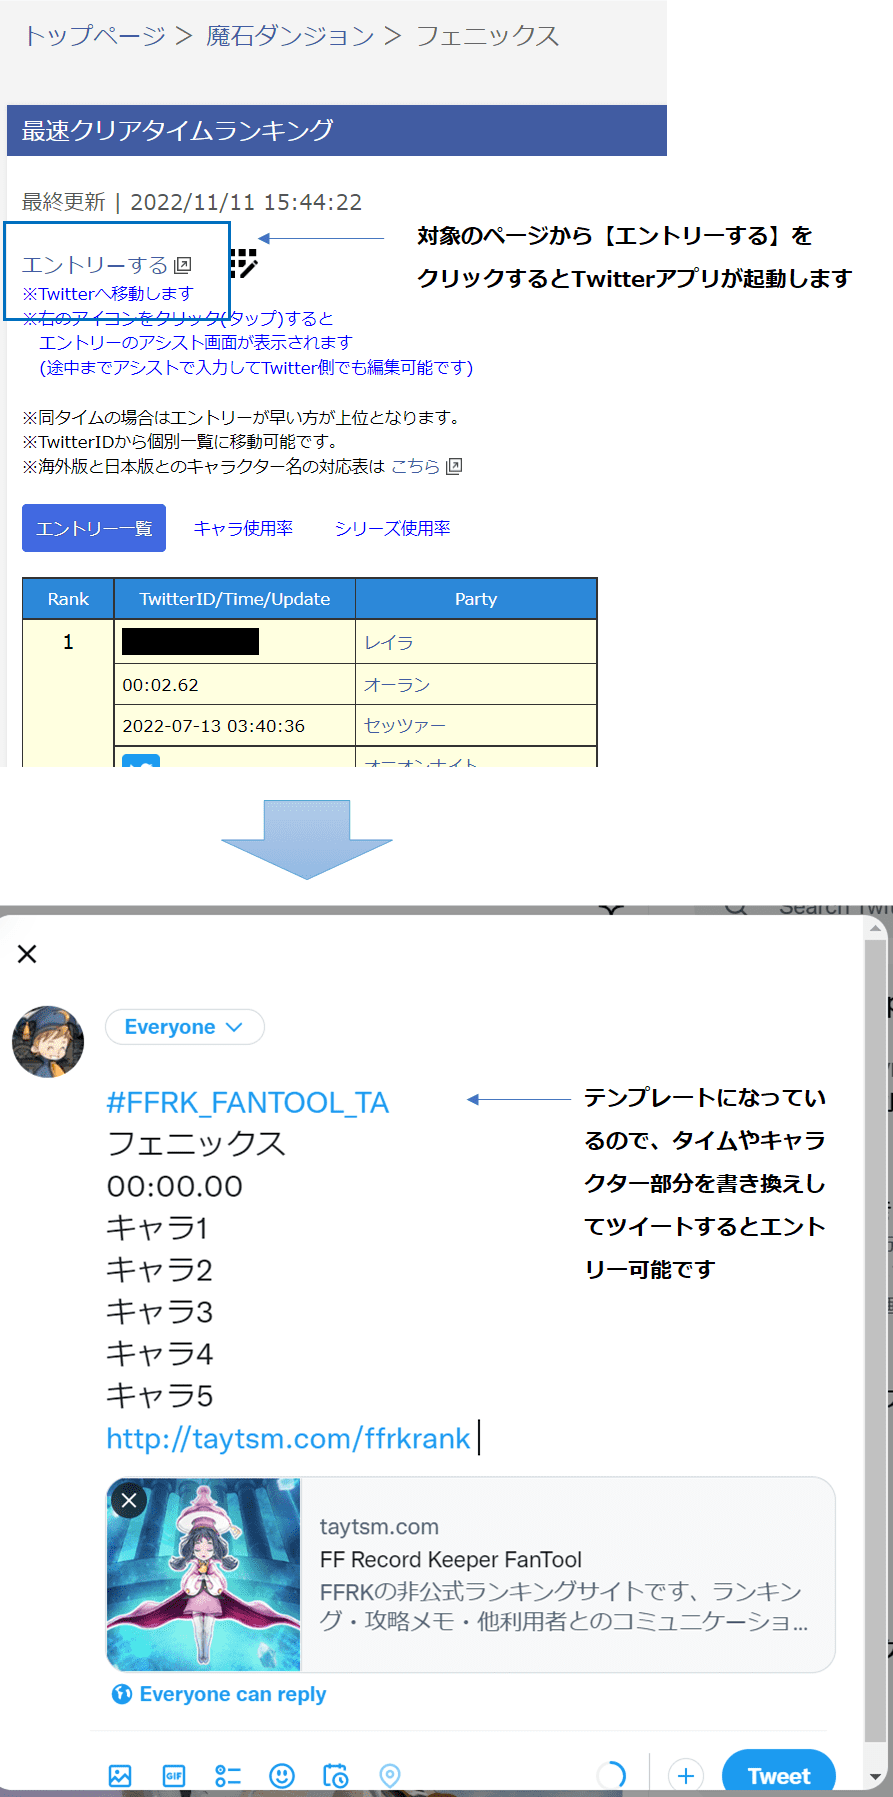Close the tweet composer with X icon

point(27,954)
